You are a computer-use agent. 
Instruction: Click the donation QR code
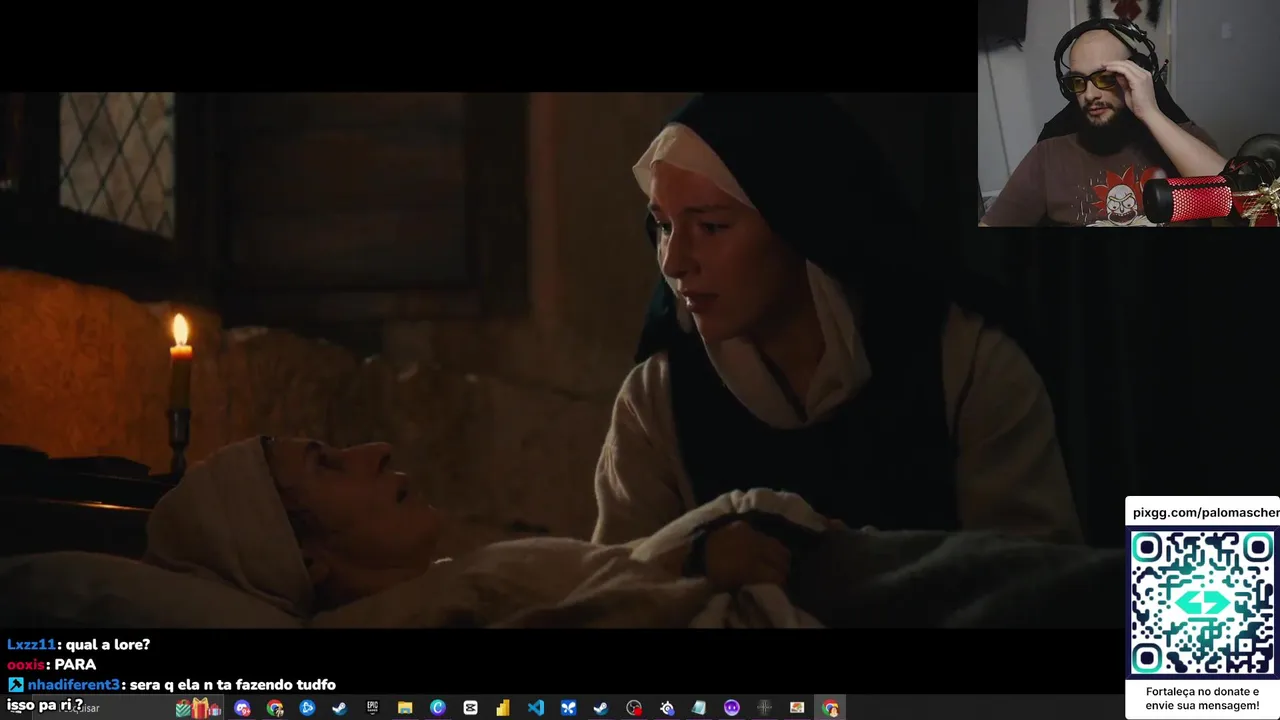(1202, 602)
